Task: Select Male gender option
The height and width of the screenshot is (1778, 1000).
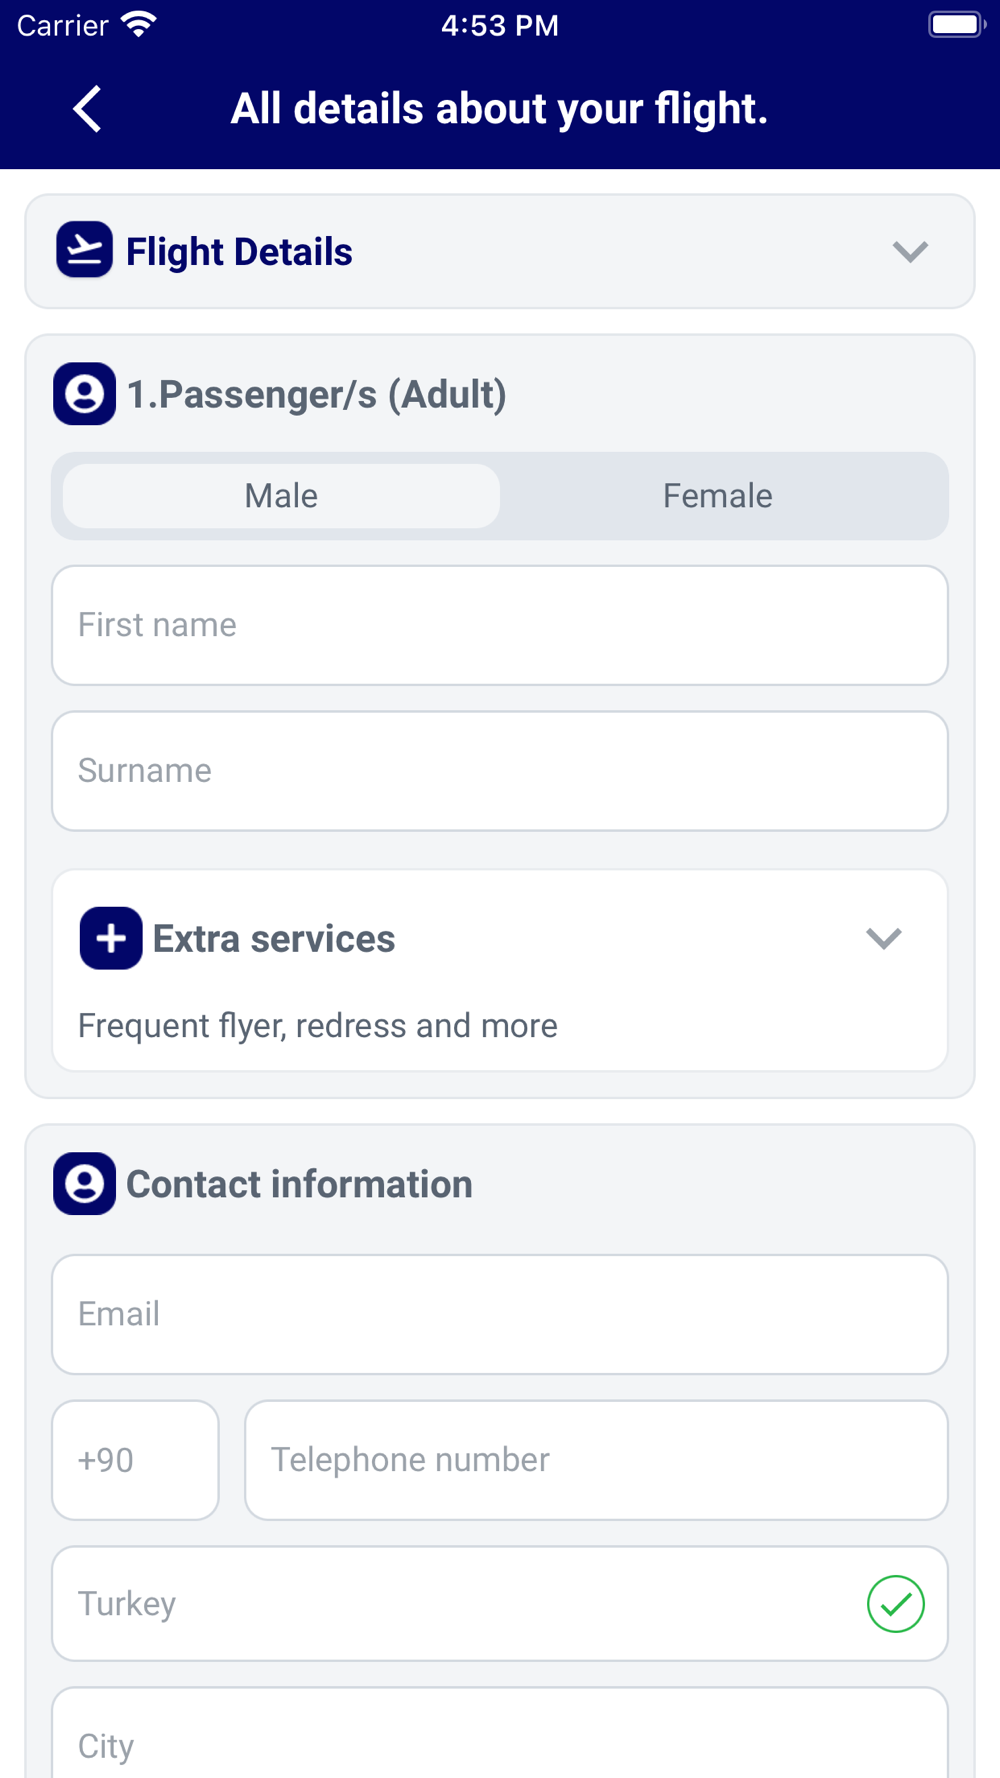Action: (x=281, y=496)
